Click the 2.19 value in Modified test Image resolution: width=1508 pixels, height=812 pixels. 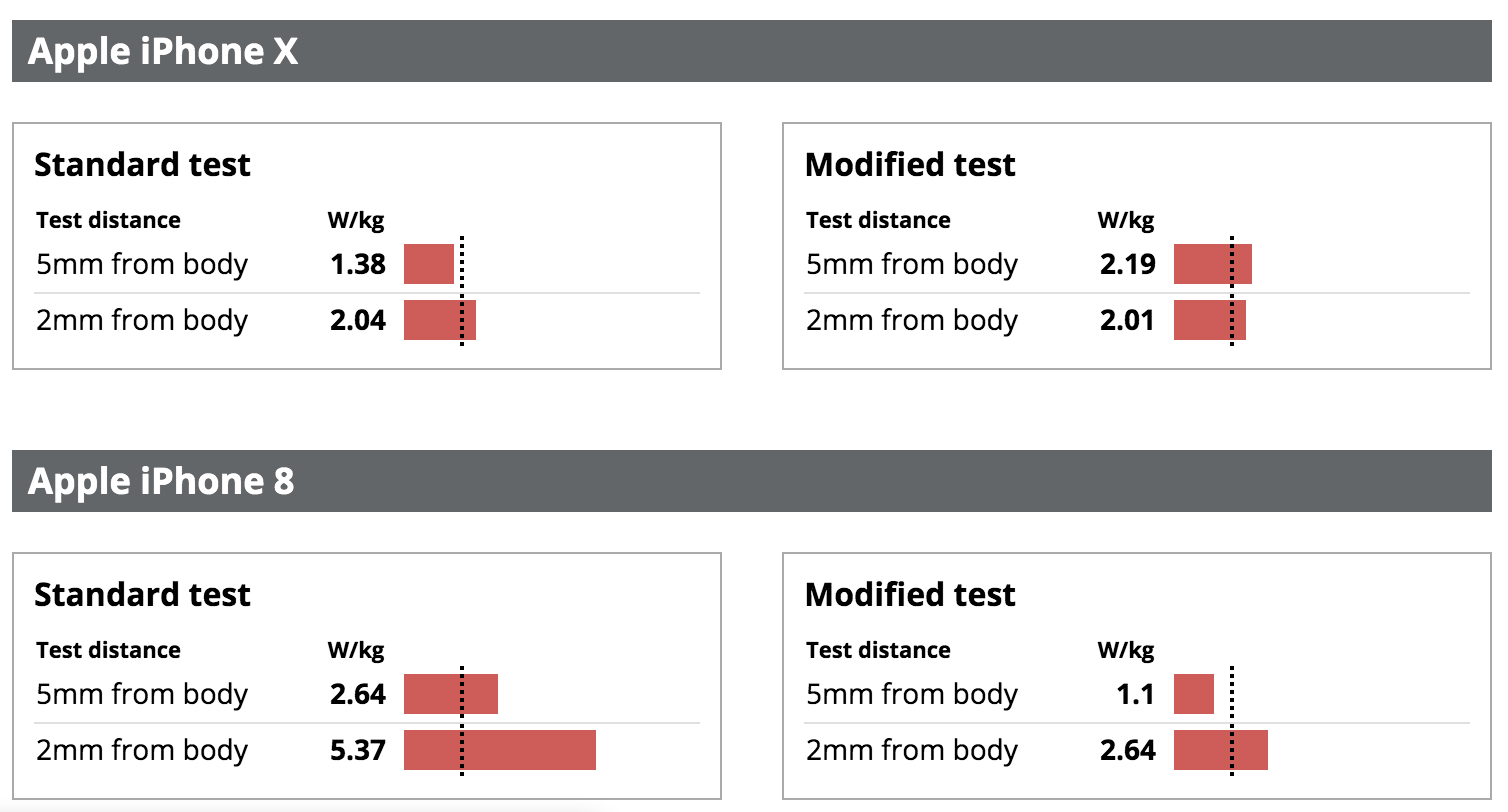[x=1128, y=264]
